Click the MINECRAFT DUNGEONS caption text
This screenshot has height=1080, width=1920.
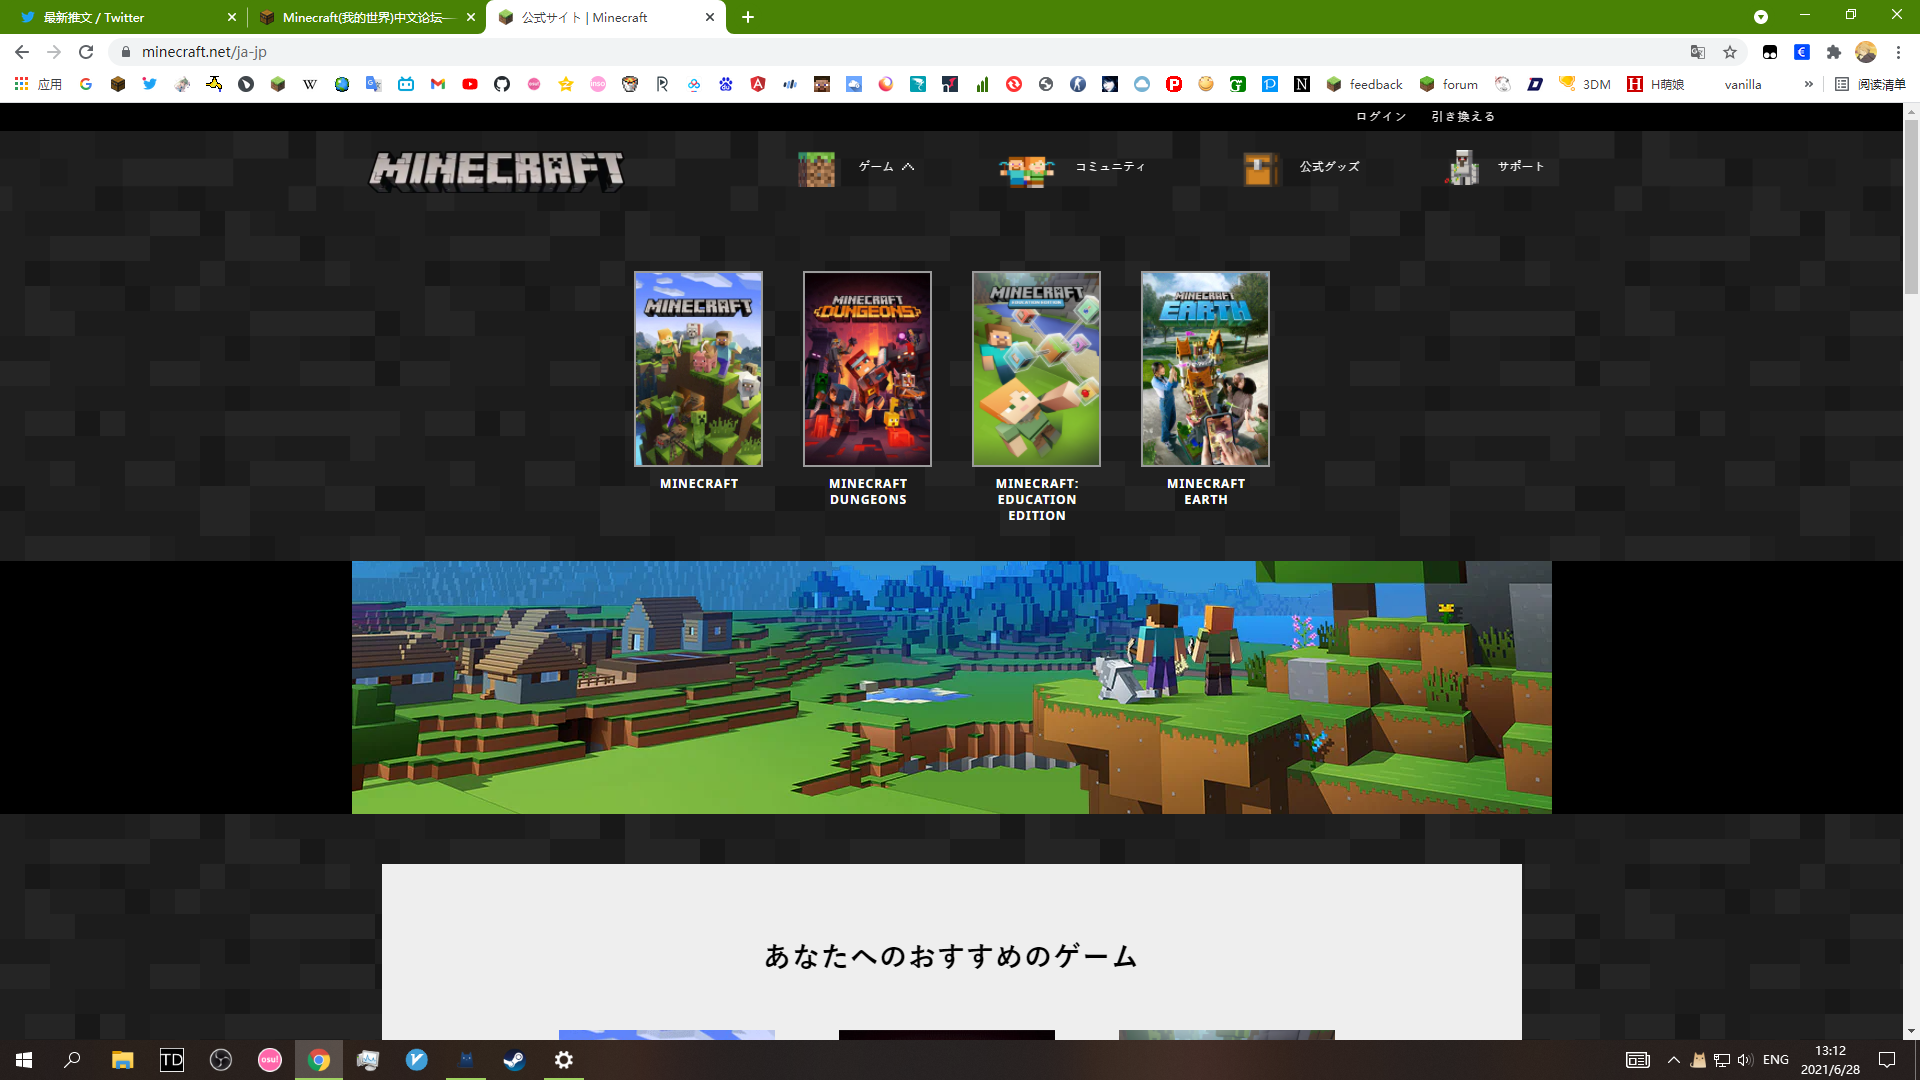[x=868, y=491]
